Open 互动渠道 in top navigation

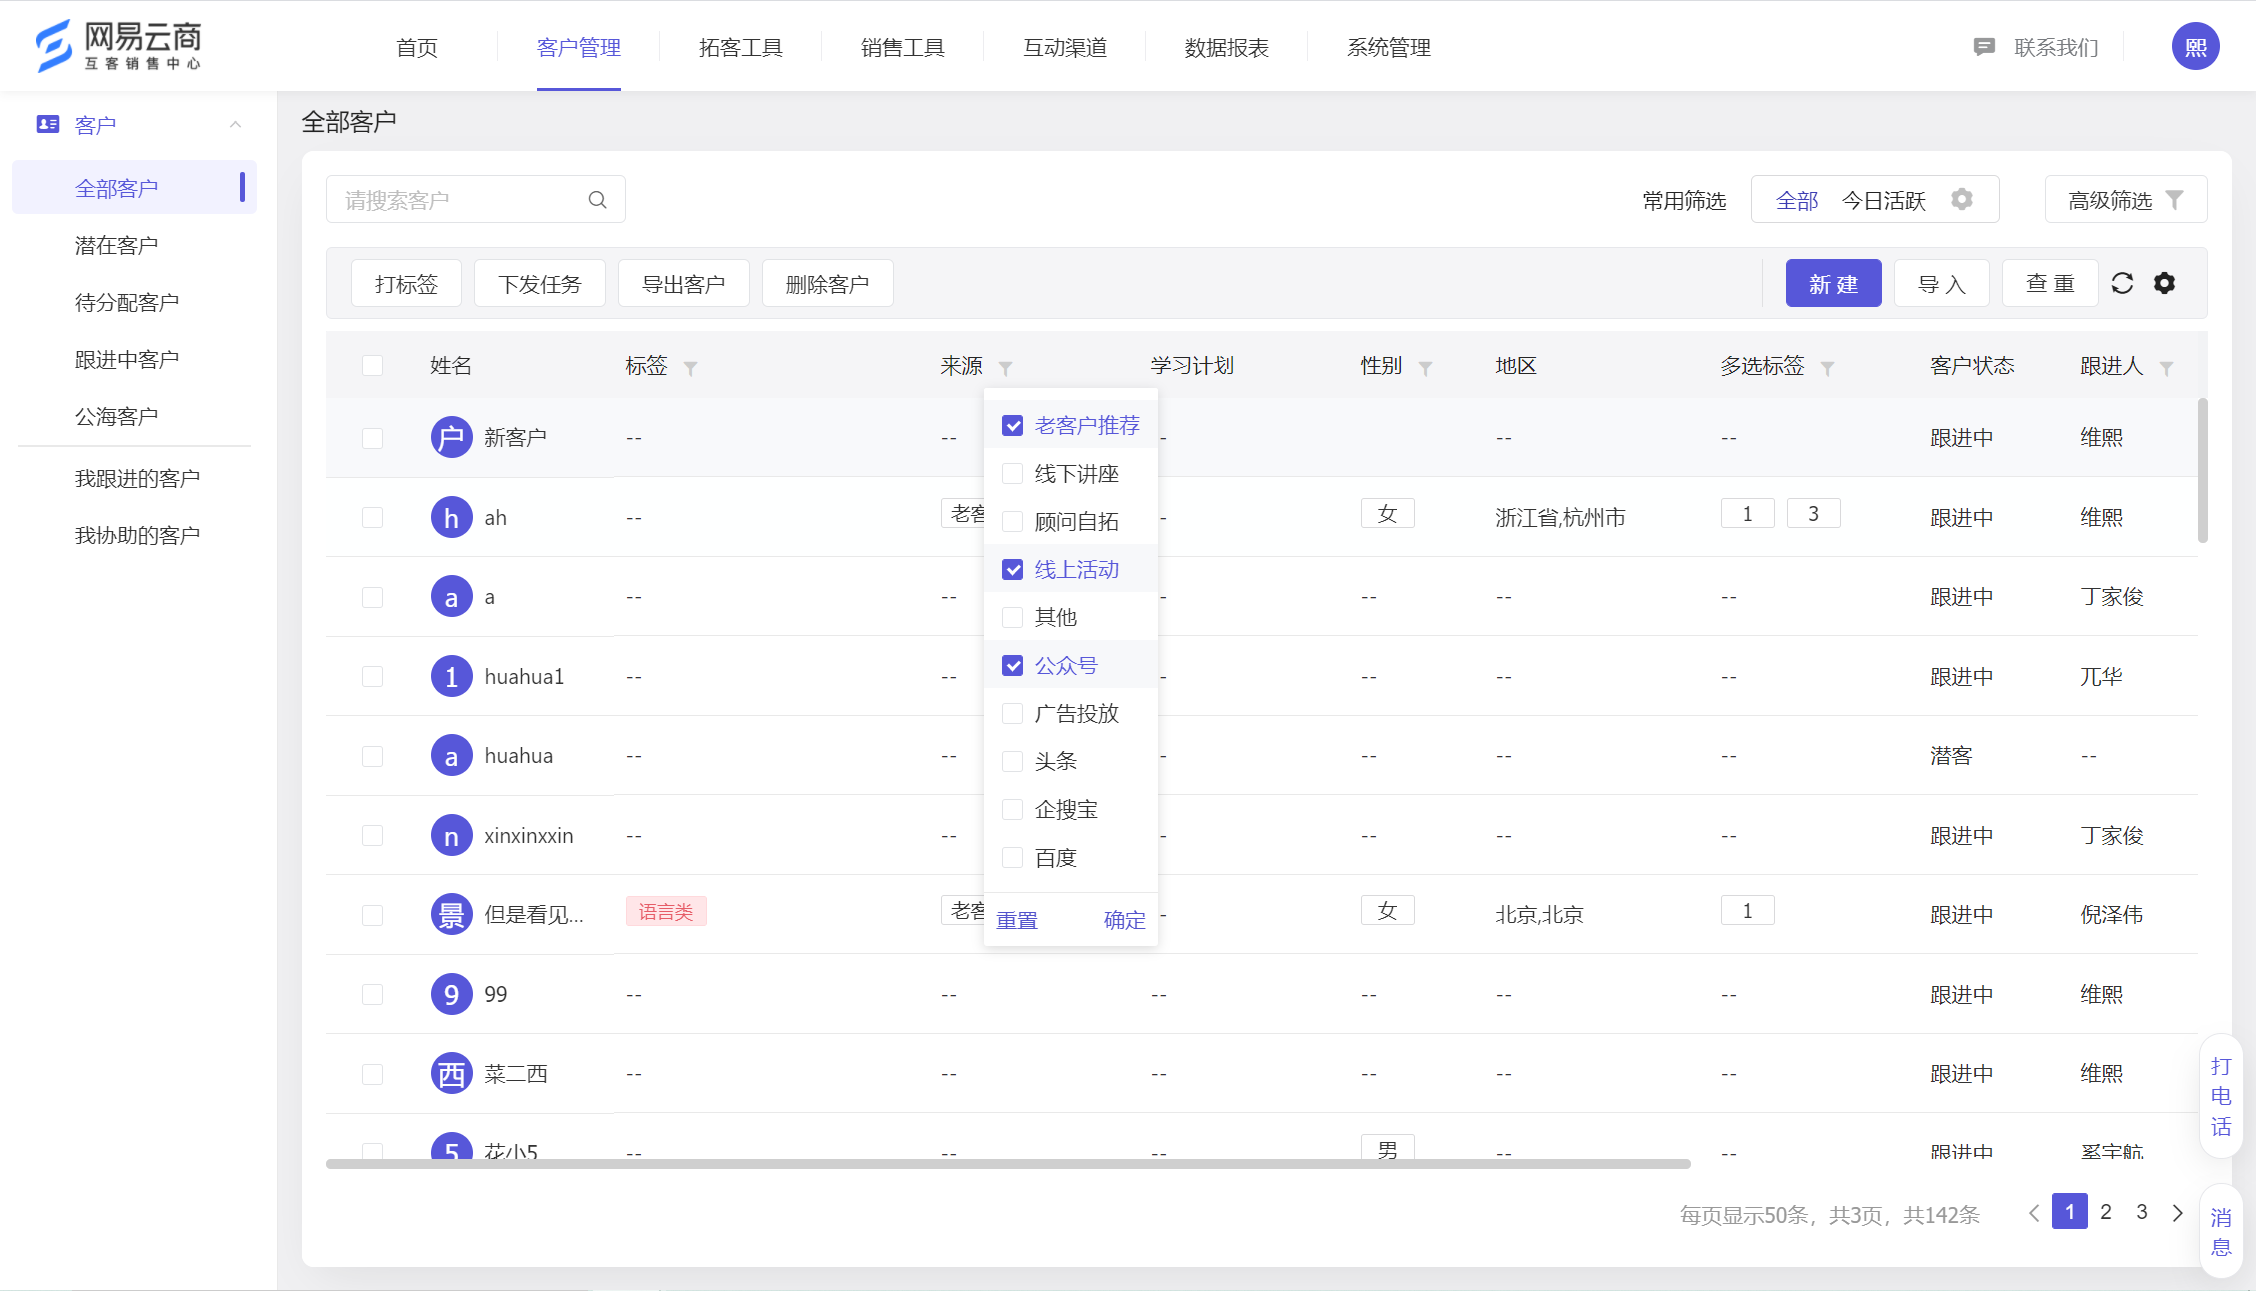point(1065,47)
